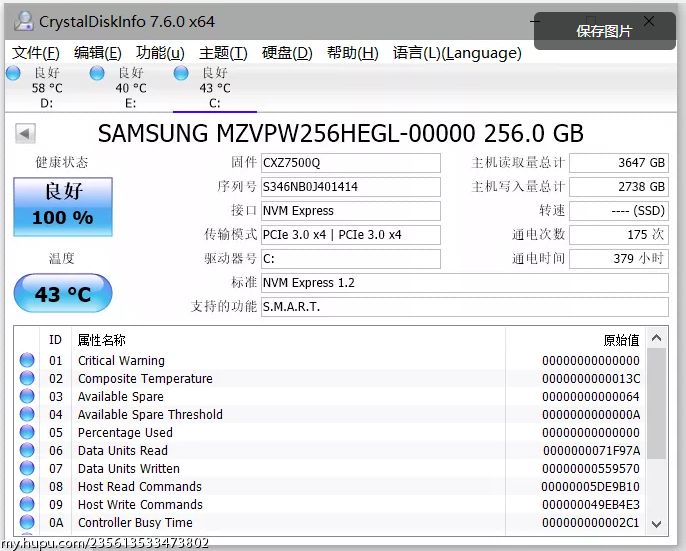This screenshot has width=686, height=551.
Task: Click disk model title SAMSUNG MZVPW256HEGL-00000
Action: [286, 133]
